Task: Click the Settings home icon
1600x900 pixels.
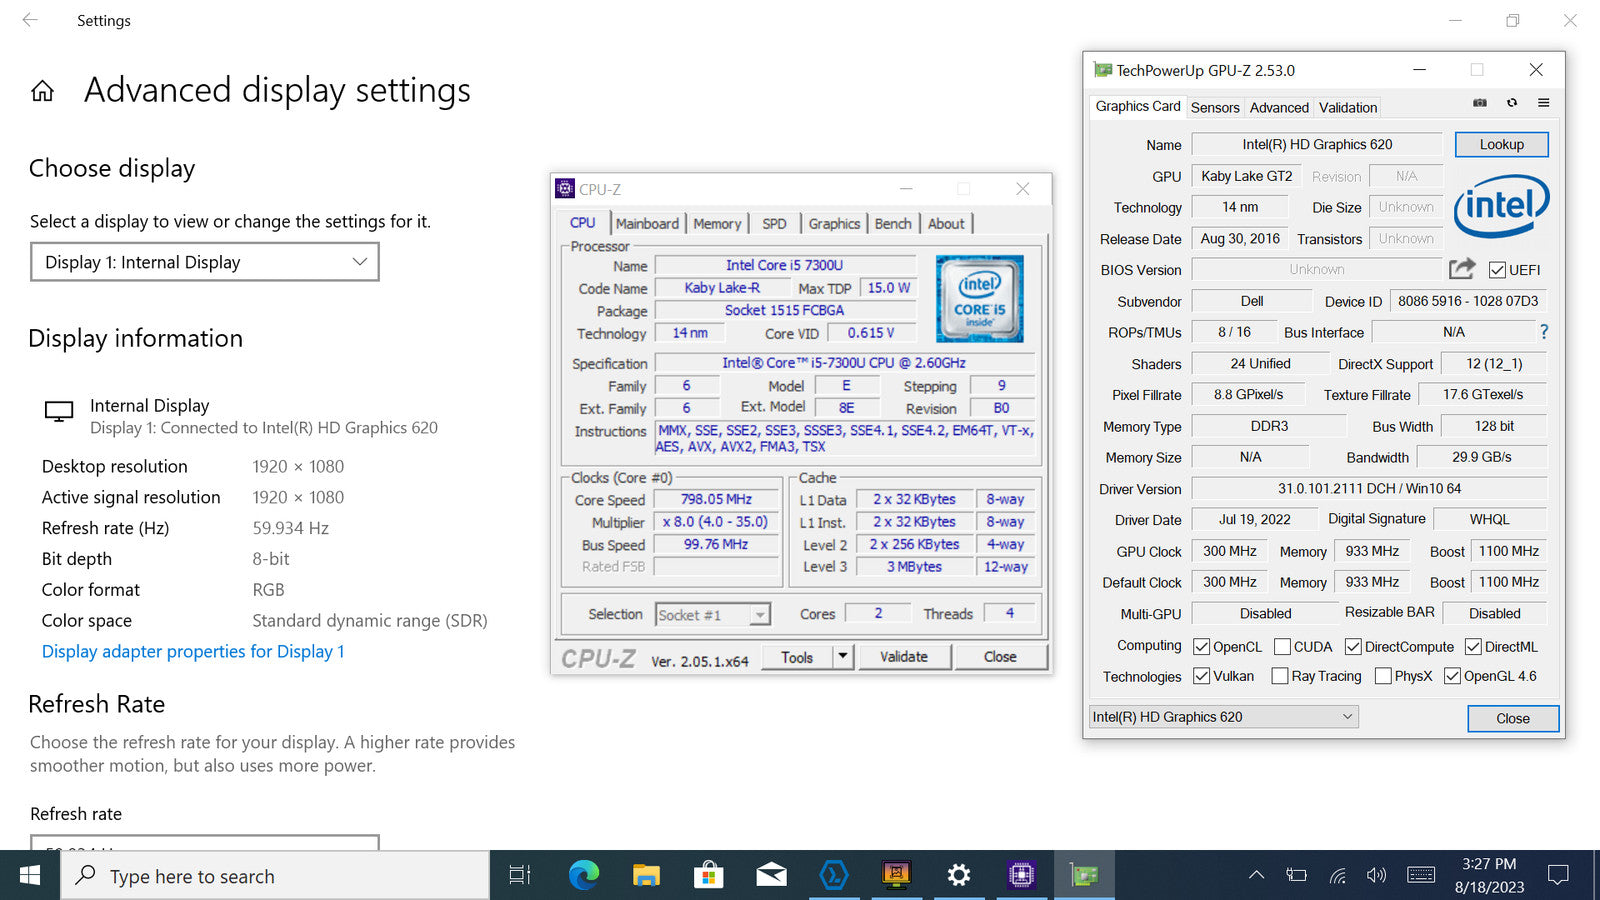Action: point(42,92)
